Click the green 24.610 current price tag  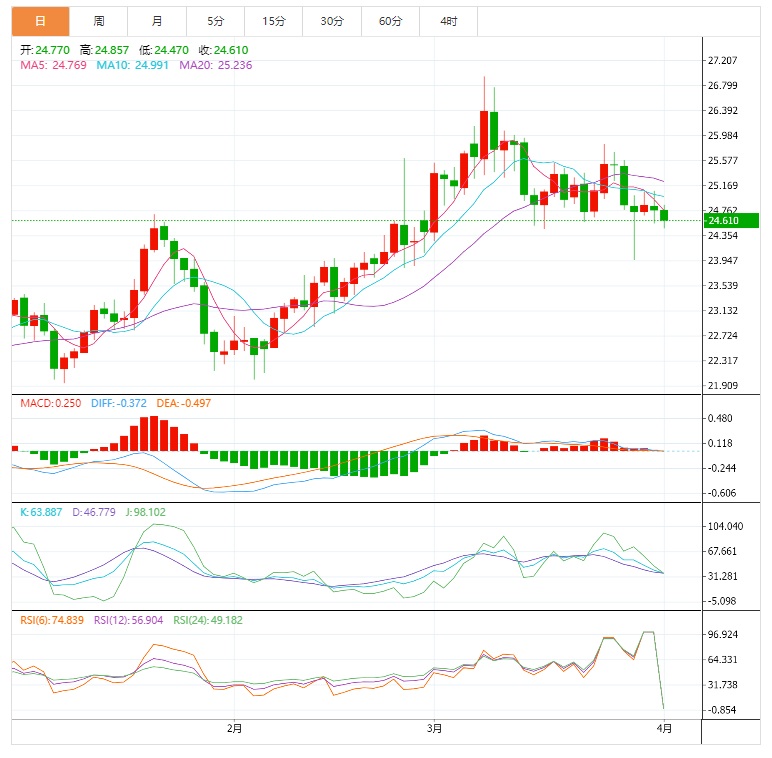coord(722,220)
